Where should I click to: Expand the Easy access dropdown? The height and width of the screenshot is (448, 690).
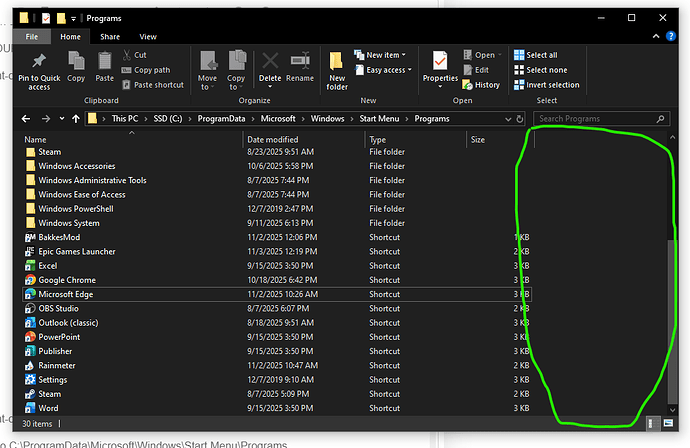click(x=386, y=70)
